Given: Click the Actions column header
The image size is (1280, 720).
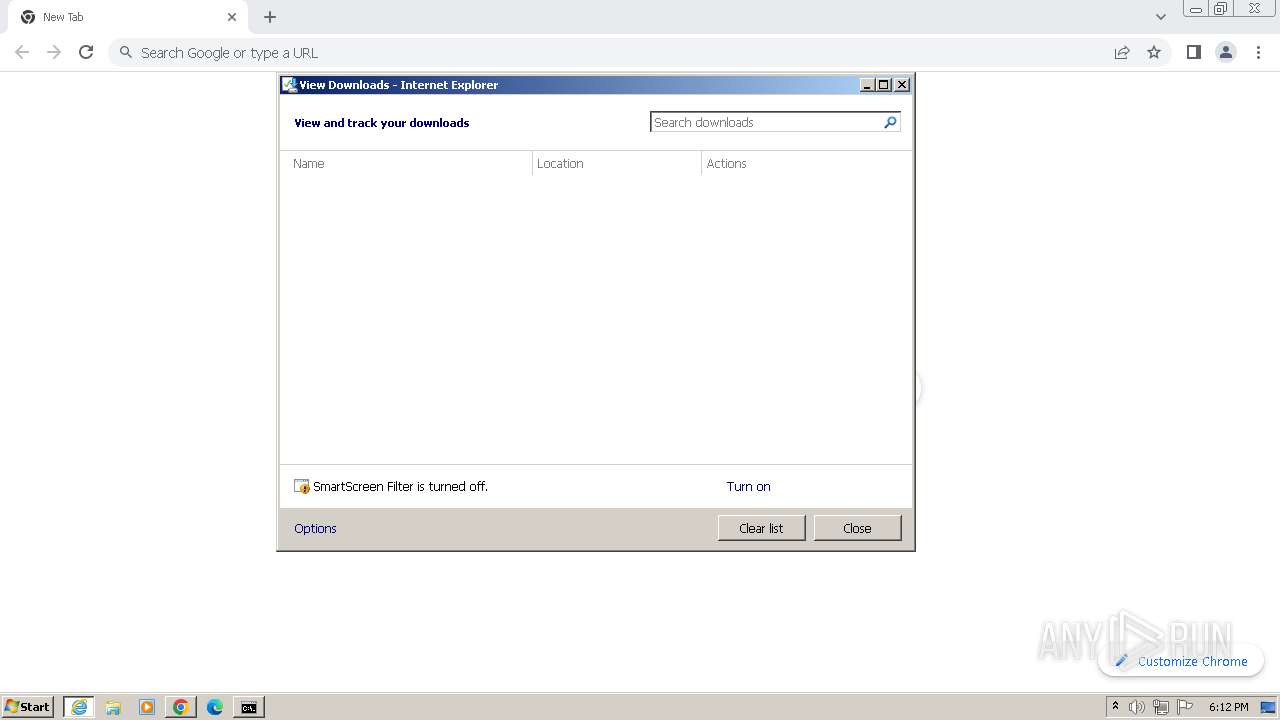Looking at the screenshot, I should point(806,163).
